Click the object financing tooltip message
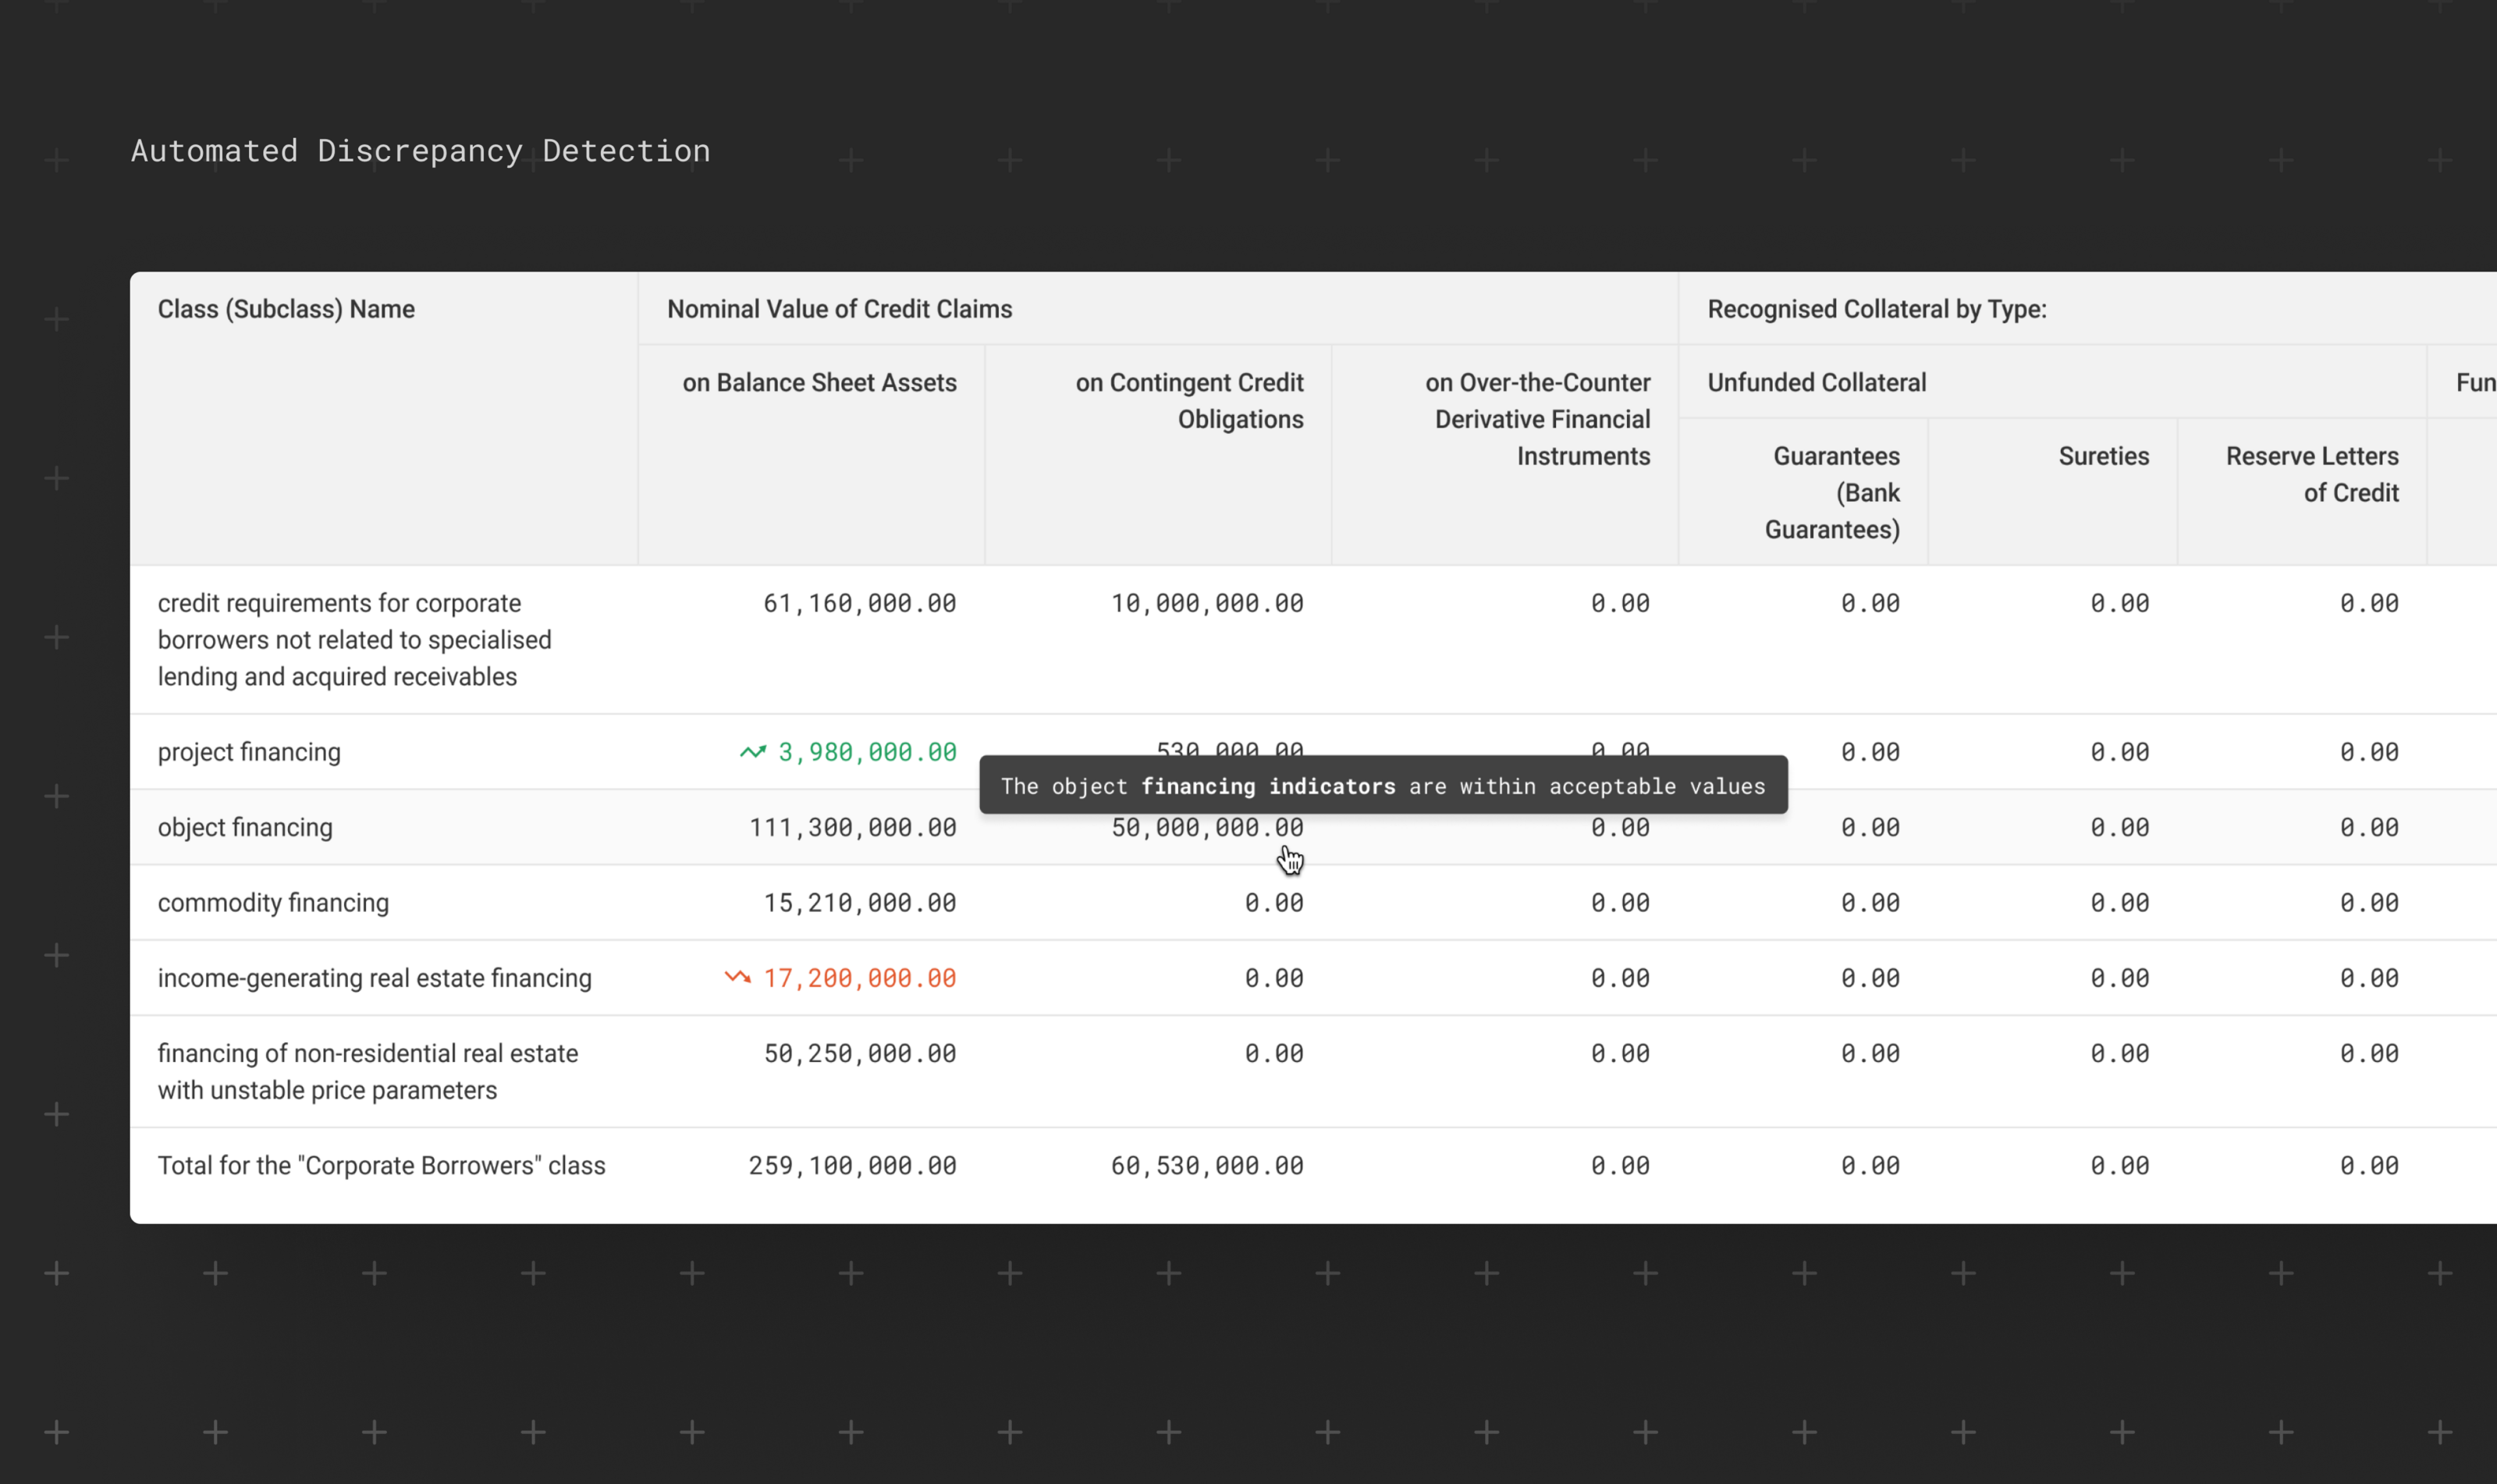The image size is (2497, 1484). click(x=1382, y=786)
